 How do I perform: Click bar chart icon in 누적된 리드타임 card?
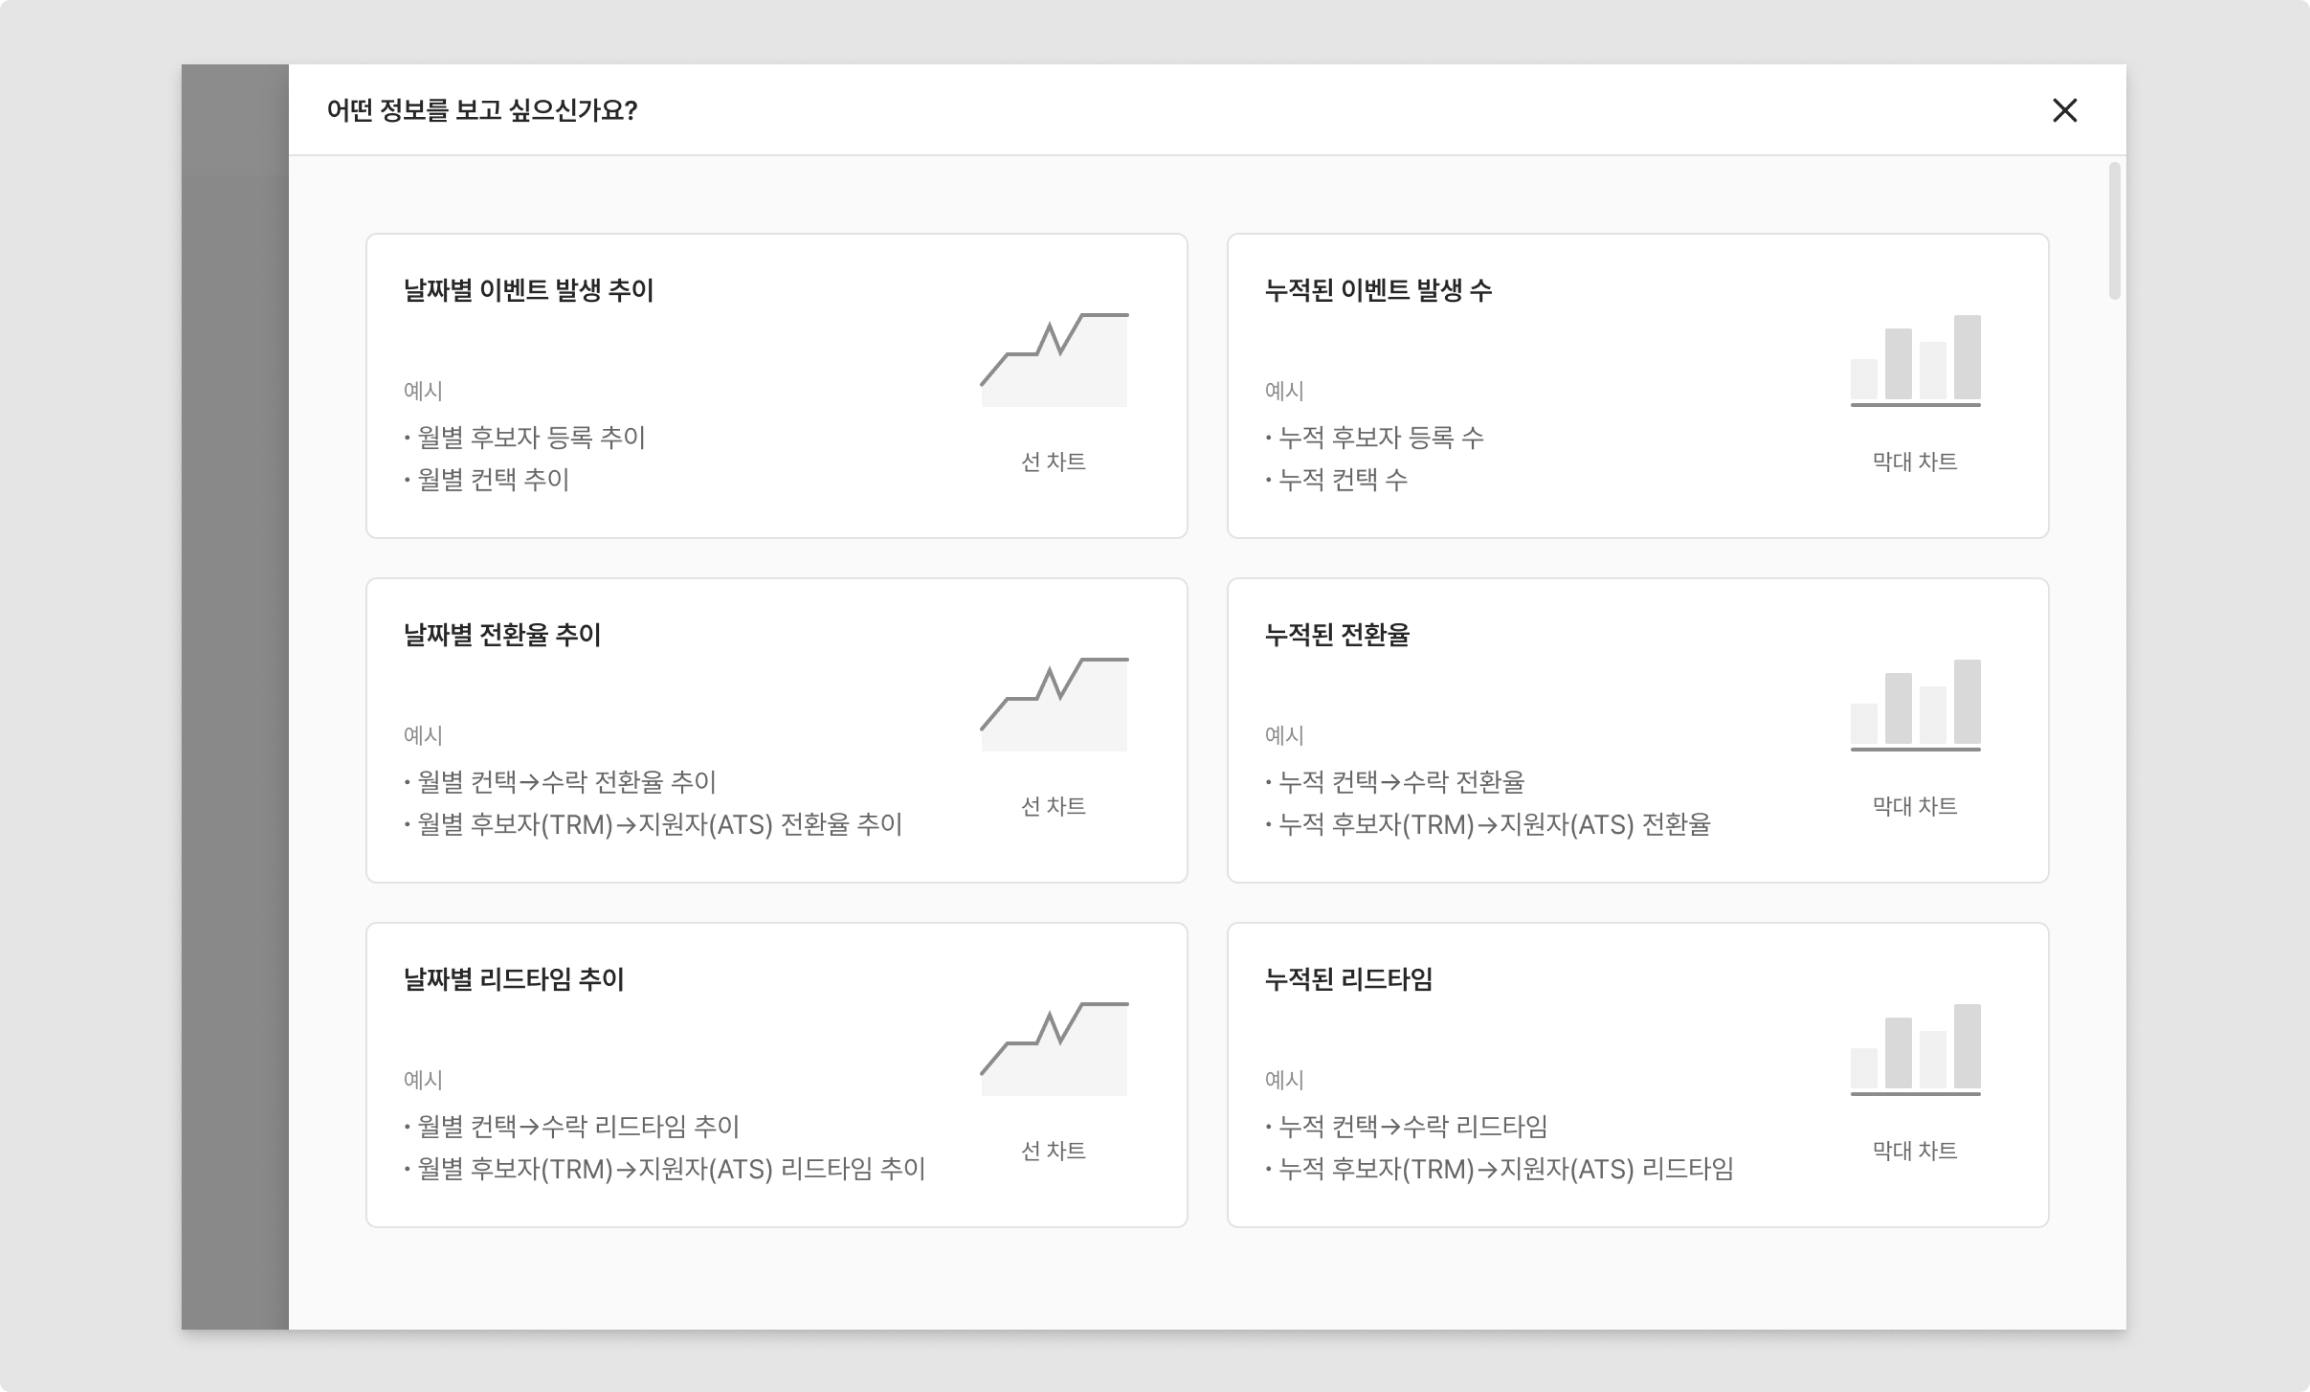pyautogui.click(x=1915, y=1049)
